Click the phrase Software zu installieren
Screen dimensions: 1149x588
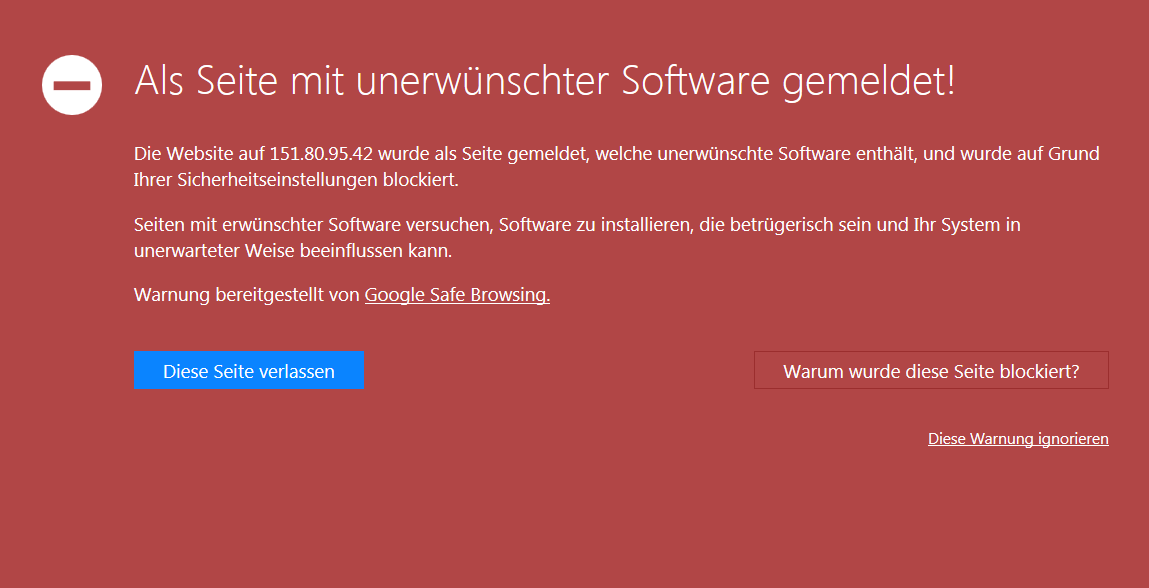pyautogui.click(x=596, y=224)
